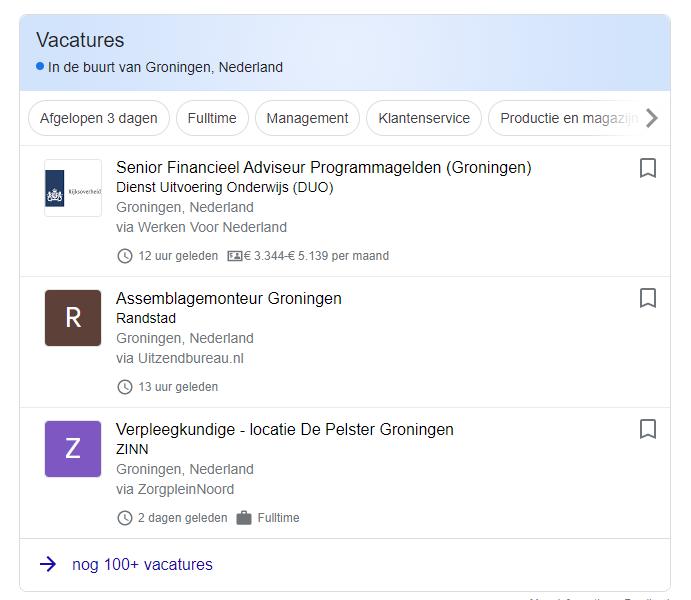Bookmark the Senior Financieel Adviseur job
691x600 pixels.
(647, 168)
